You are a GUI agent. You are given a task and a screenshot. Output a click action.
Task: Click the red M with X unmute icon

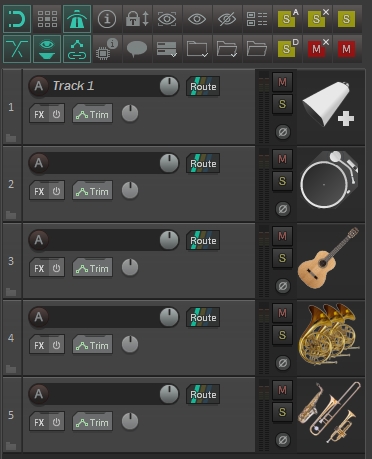coord(317,49)
